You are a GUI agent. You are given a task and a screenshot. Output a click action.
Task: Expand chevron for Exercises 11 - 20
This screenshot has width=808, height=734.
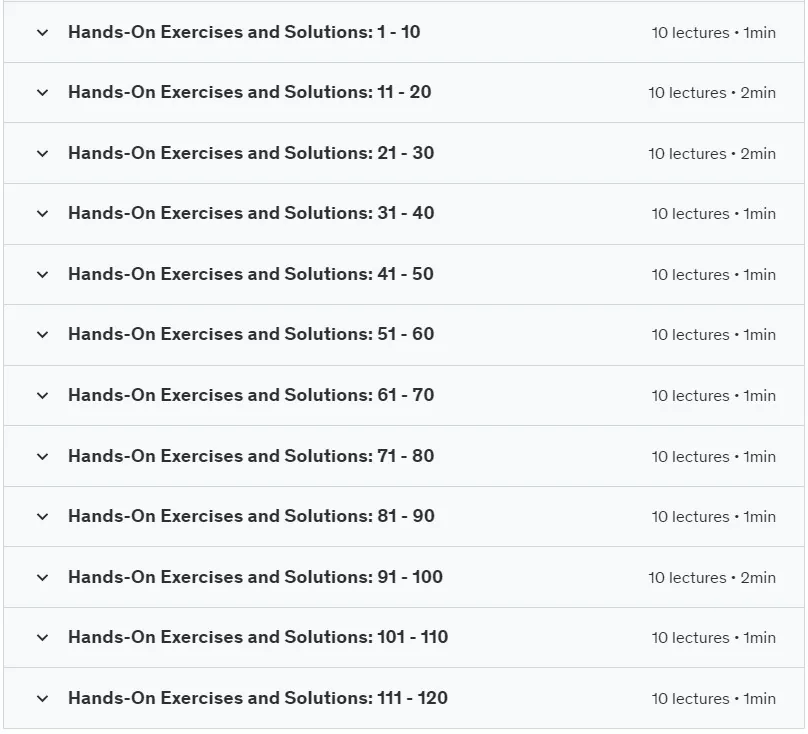click(x=43, y=93)
